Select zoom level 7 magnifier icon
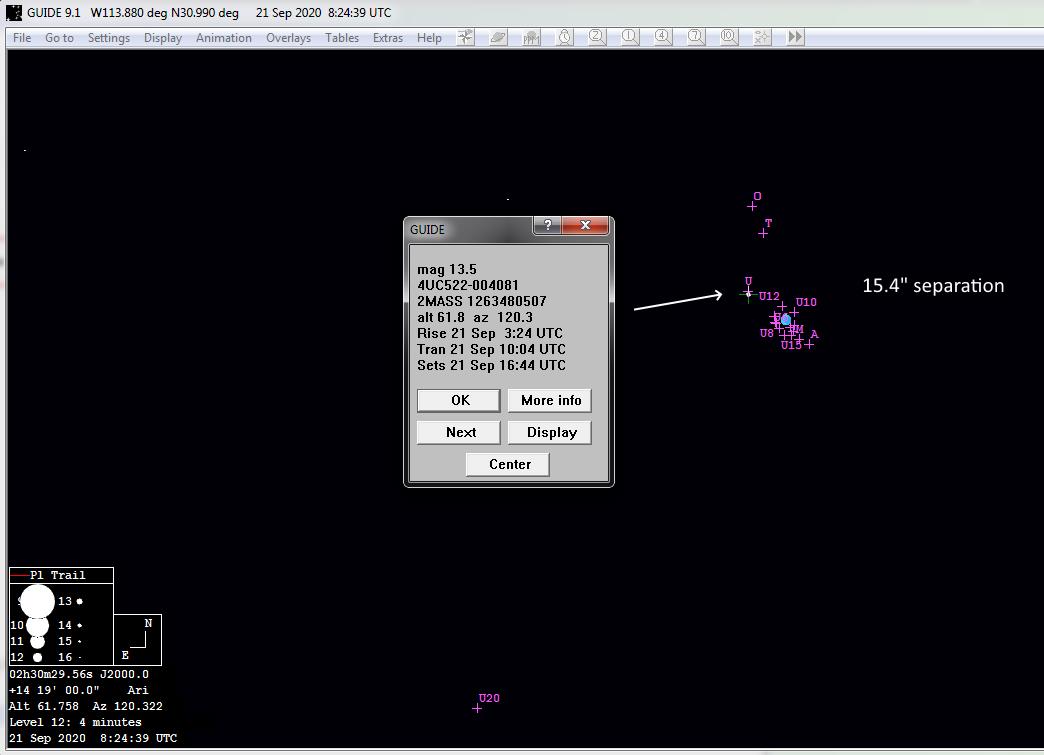This screenshot has width=1044, height=755. click(696, 37)
